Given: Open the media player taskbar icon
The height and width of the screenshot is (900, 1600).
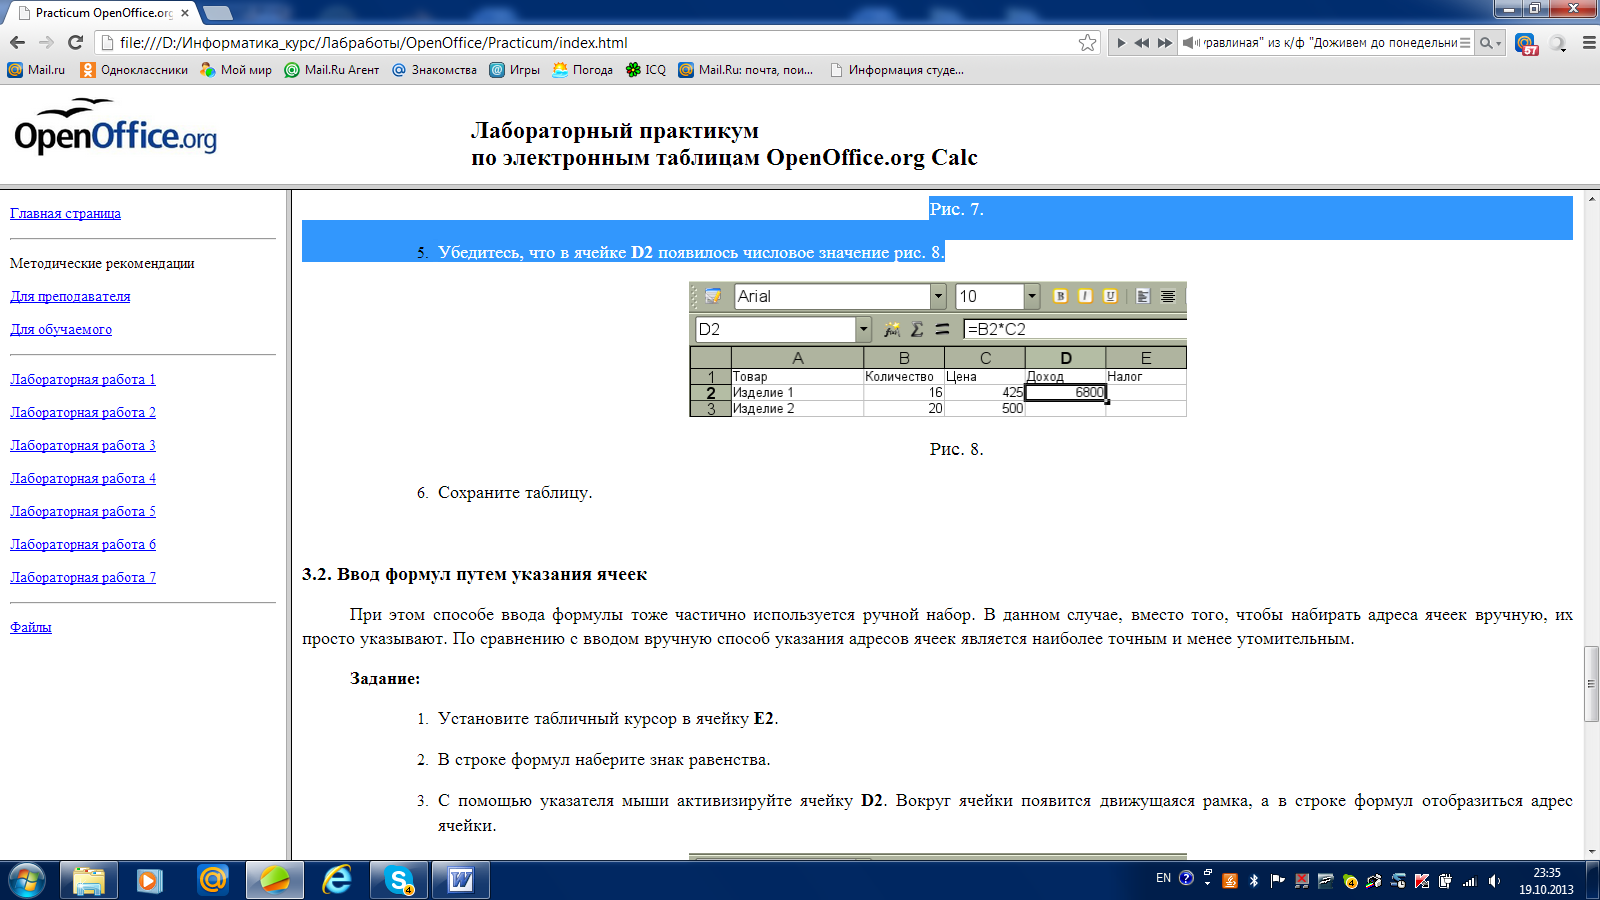Looking at the screenshot, I should 150,880.
